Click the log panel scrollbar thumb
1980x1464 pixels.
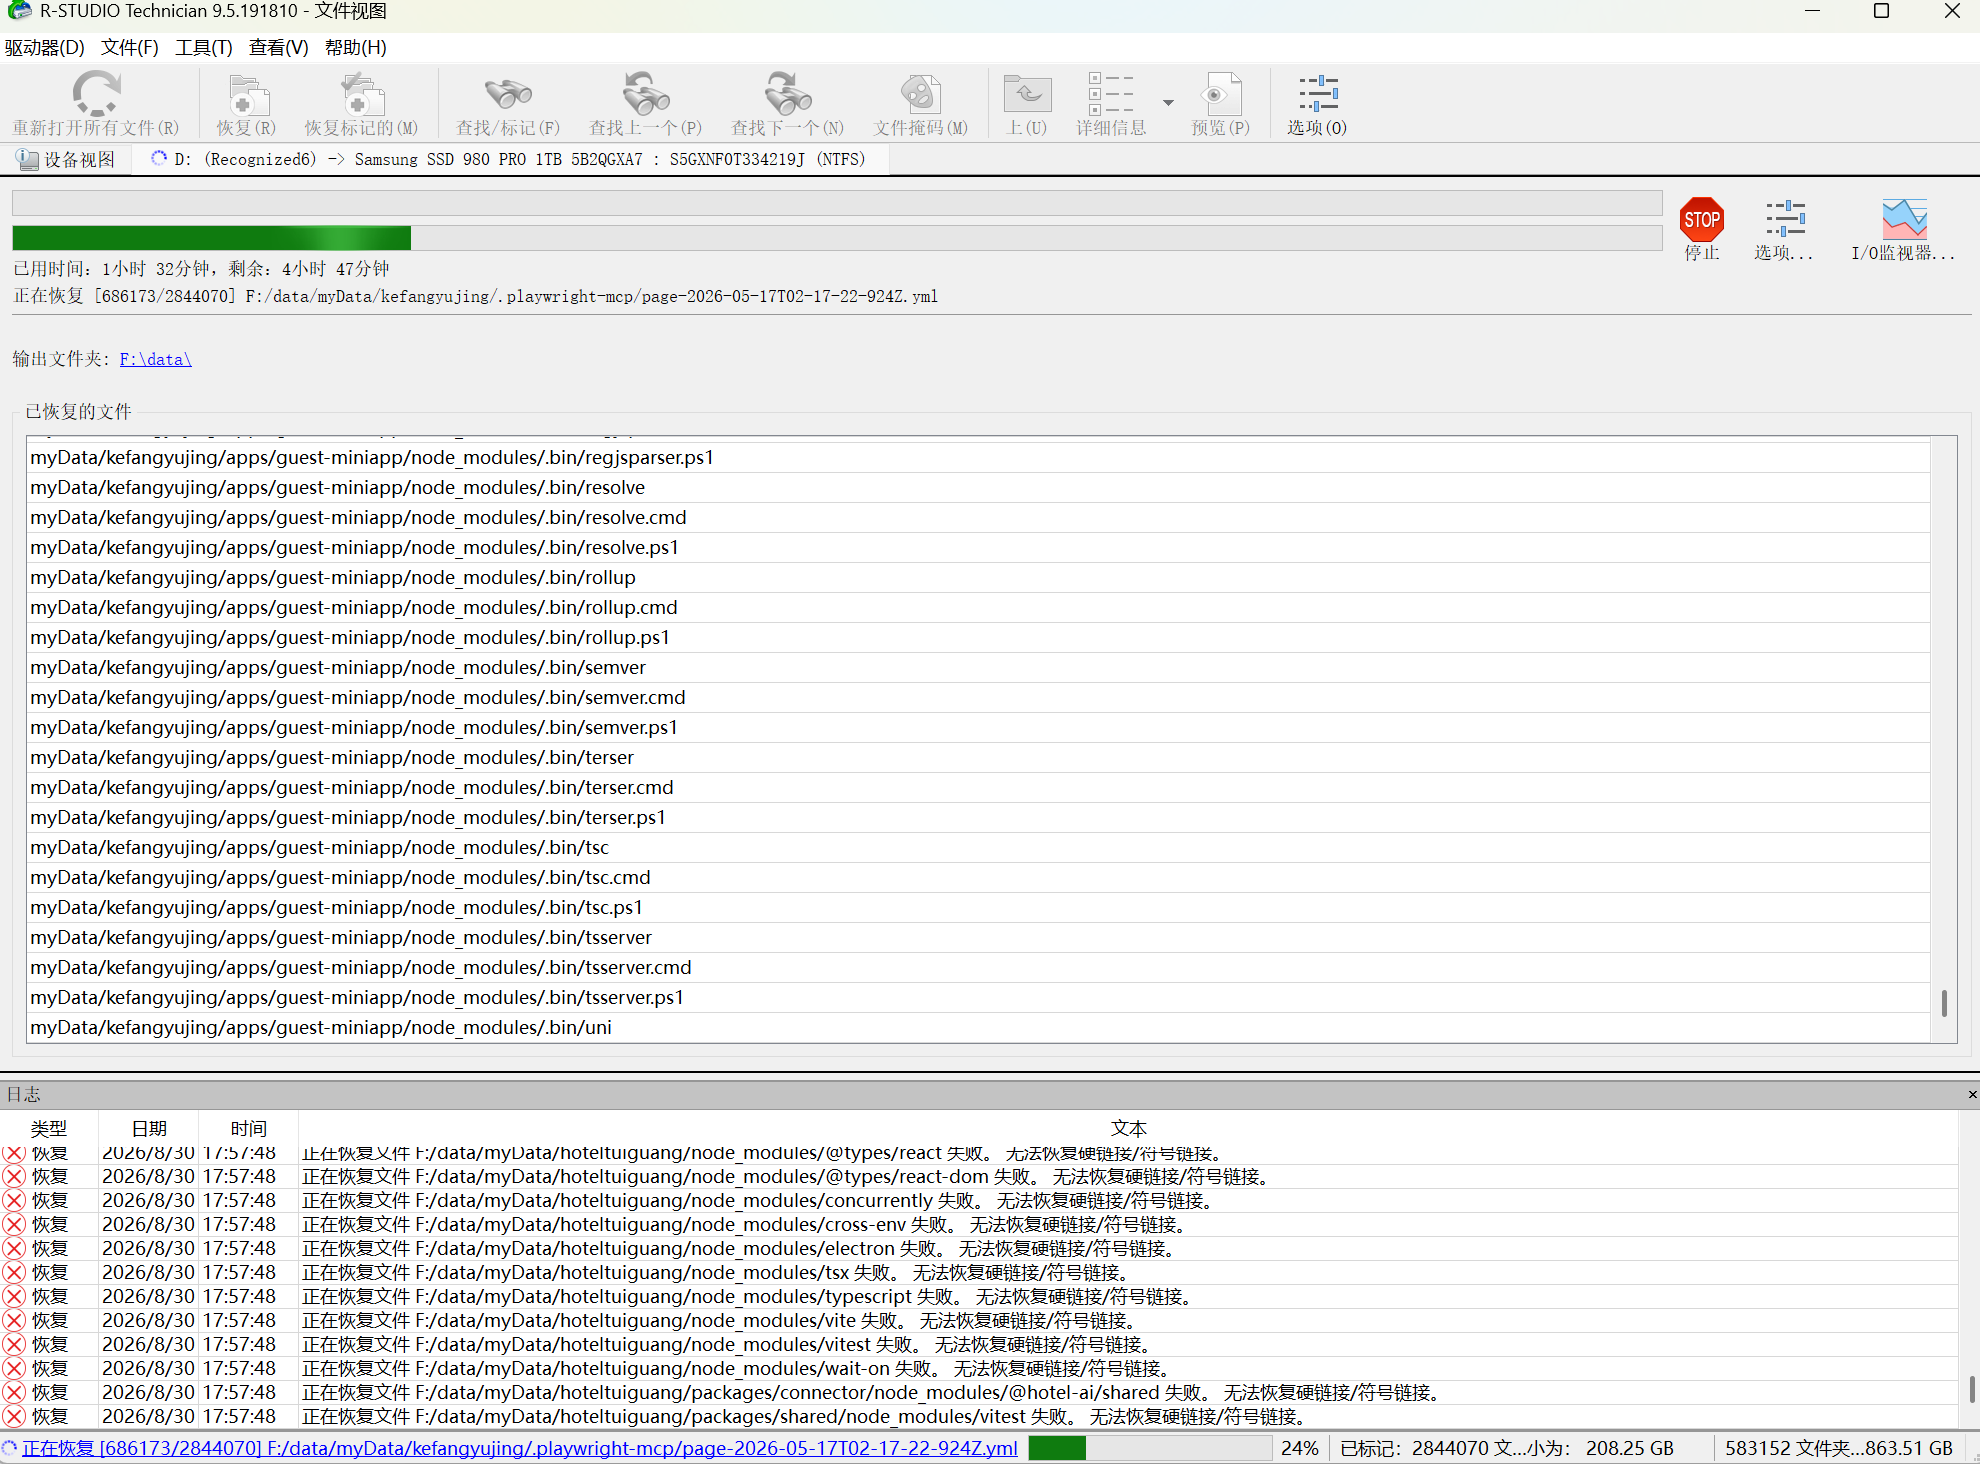1972,1389
